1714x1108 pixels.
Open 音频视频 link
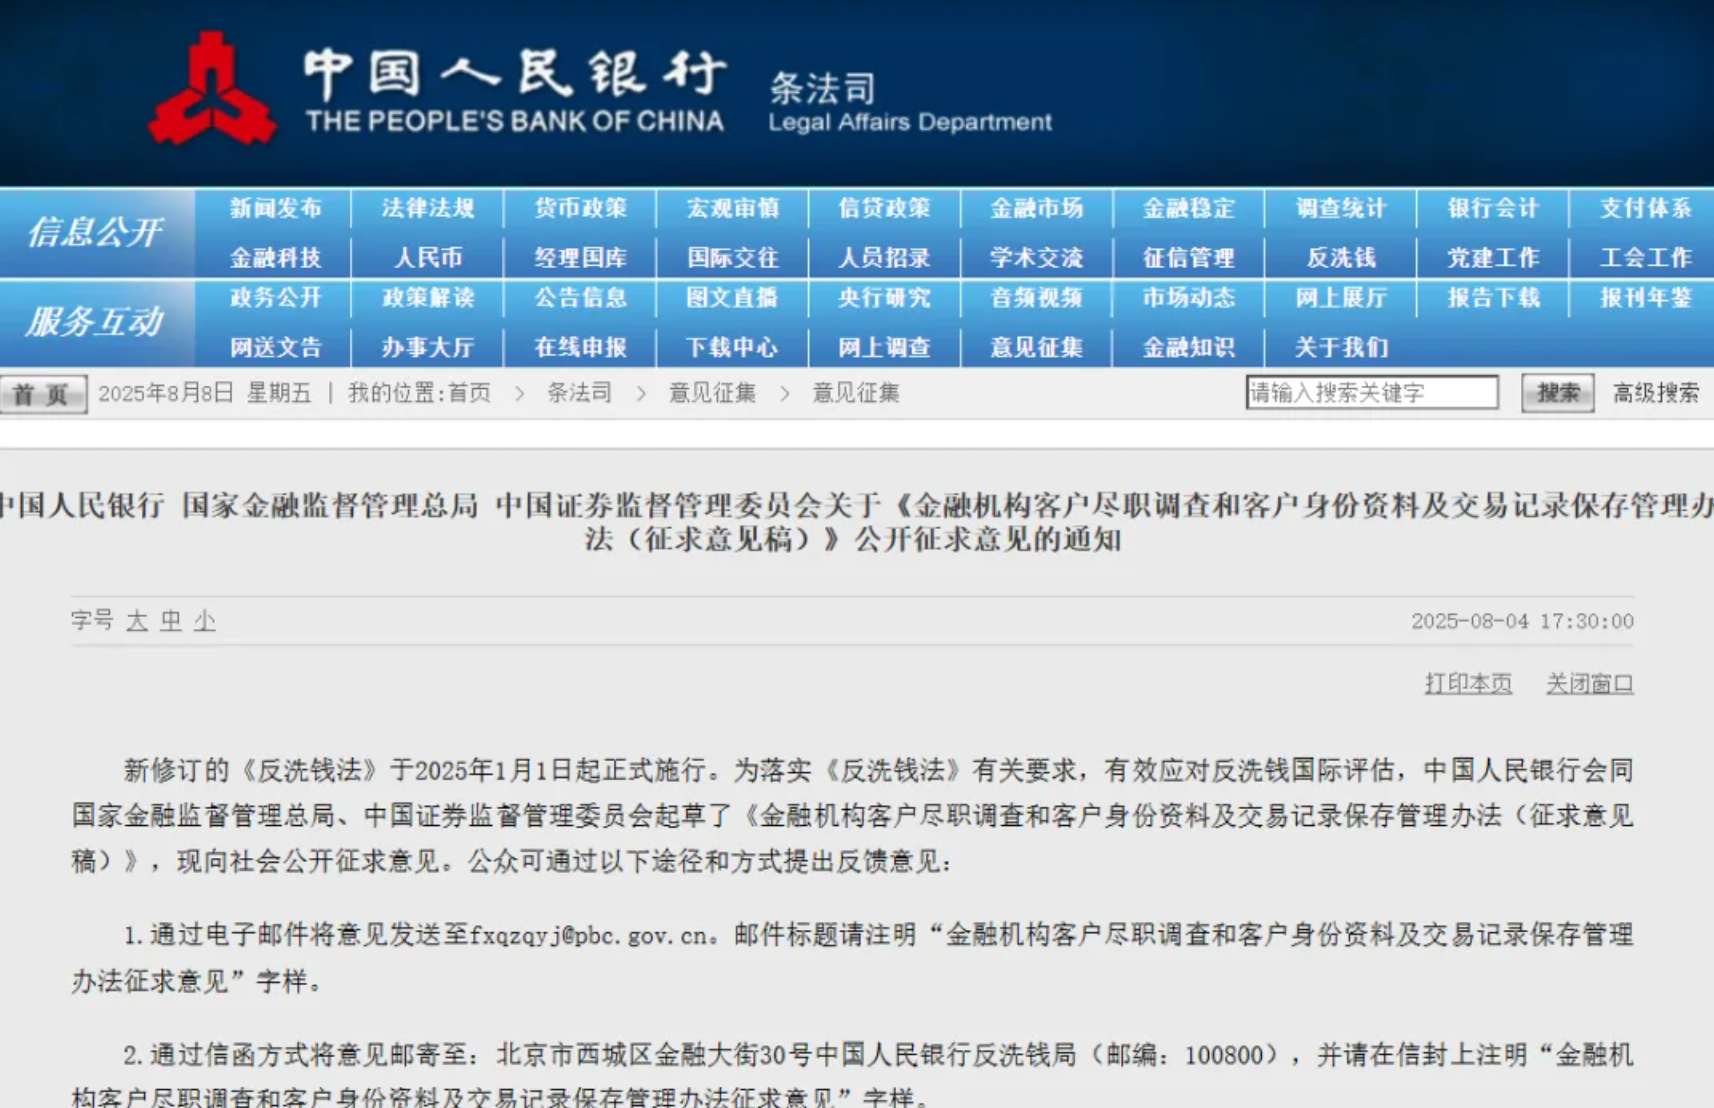(x=1037, y=298)
